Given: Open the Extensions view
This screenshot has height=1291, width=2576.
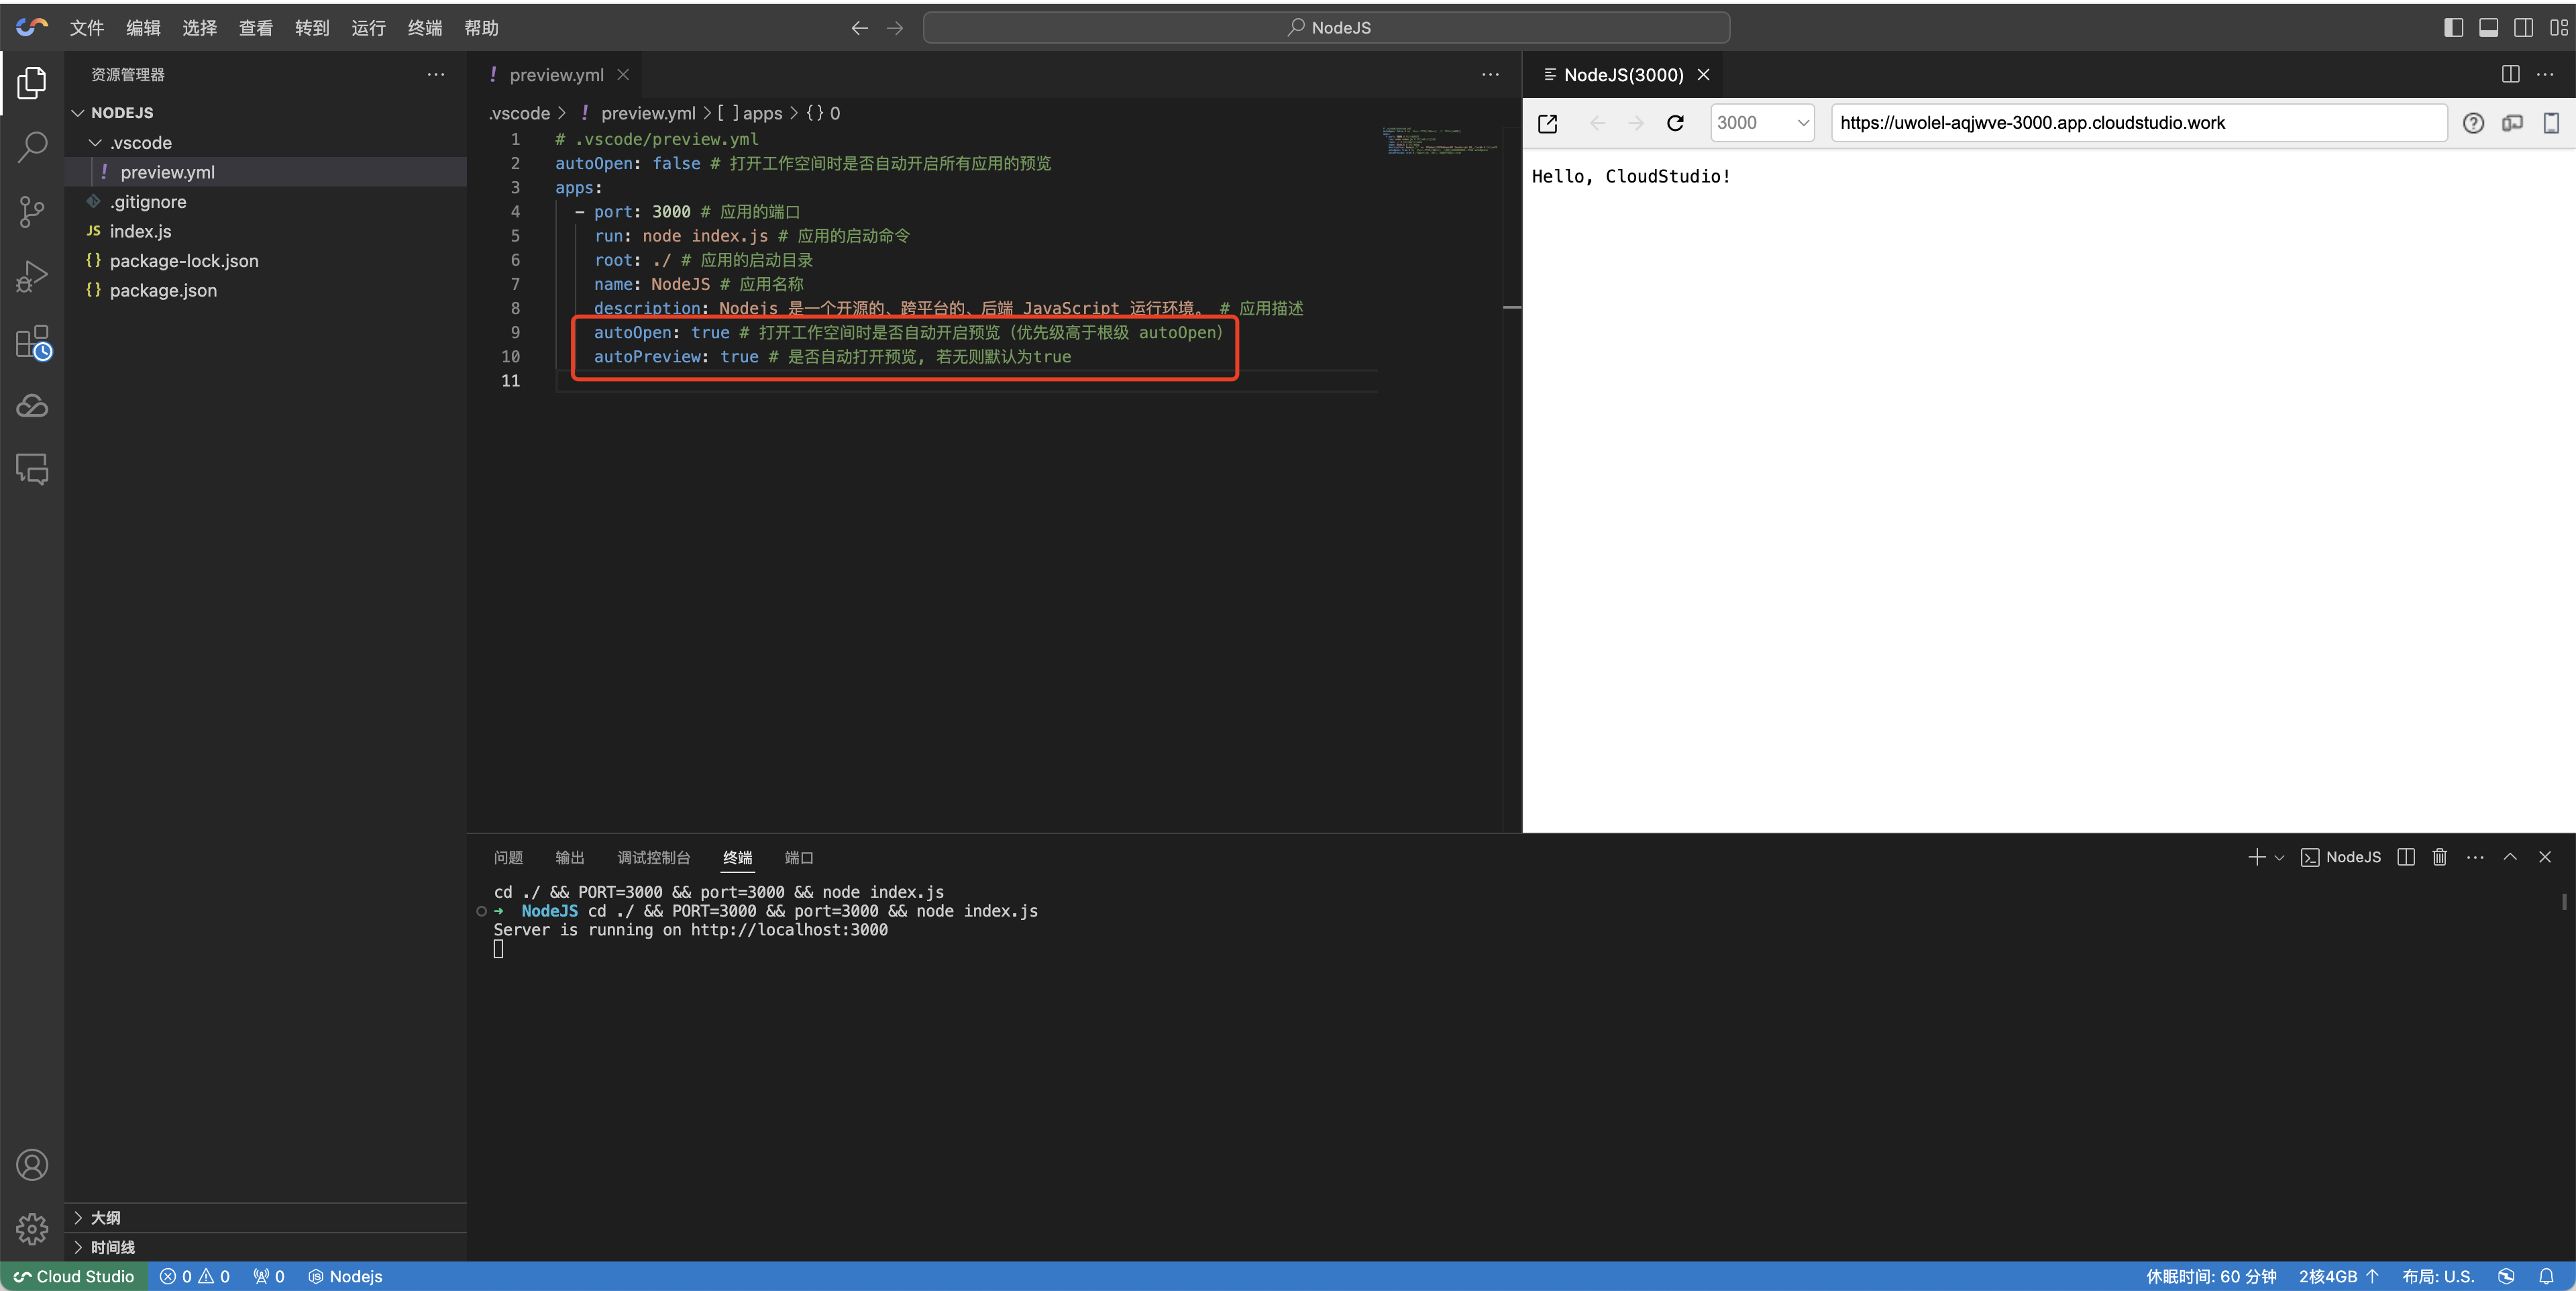Looking at the screenshot, I should point(32,342).
